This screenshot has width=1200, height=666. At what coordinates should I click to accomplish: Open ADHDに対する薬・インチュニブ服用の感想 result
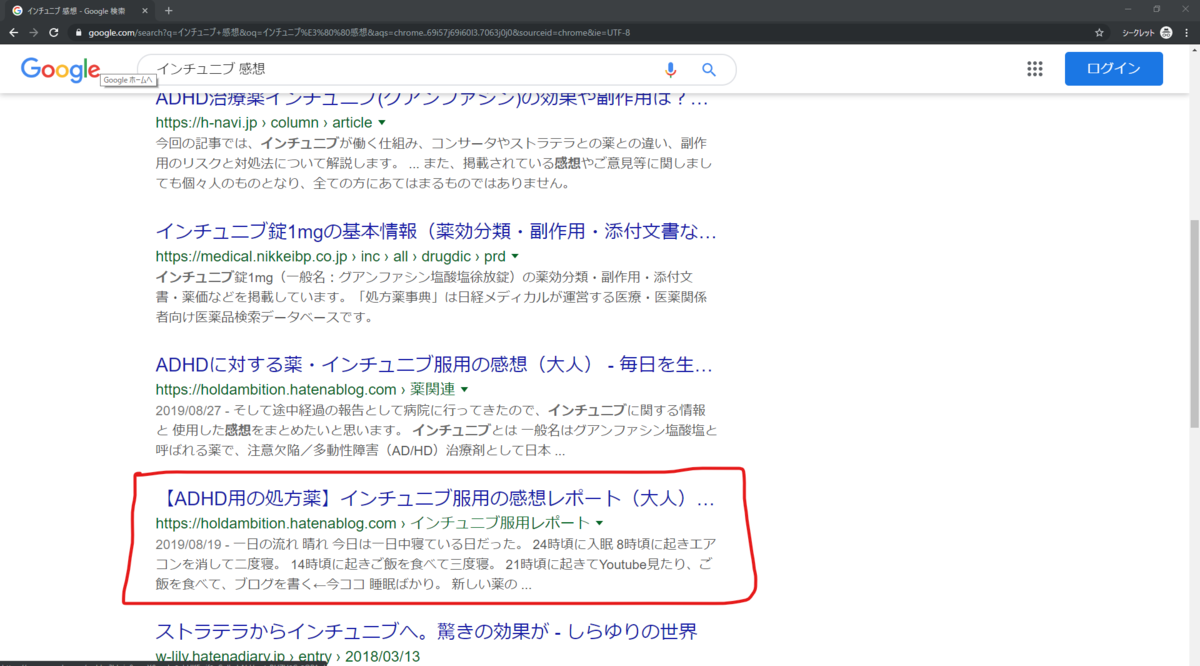tap(434, 365)
